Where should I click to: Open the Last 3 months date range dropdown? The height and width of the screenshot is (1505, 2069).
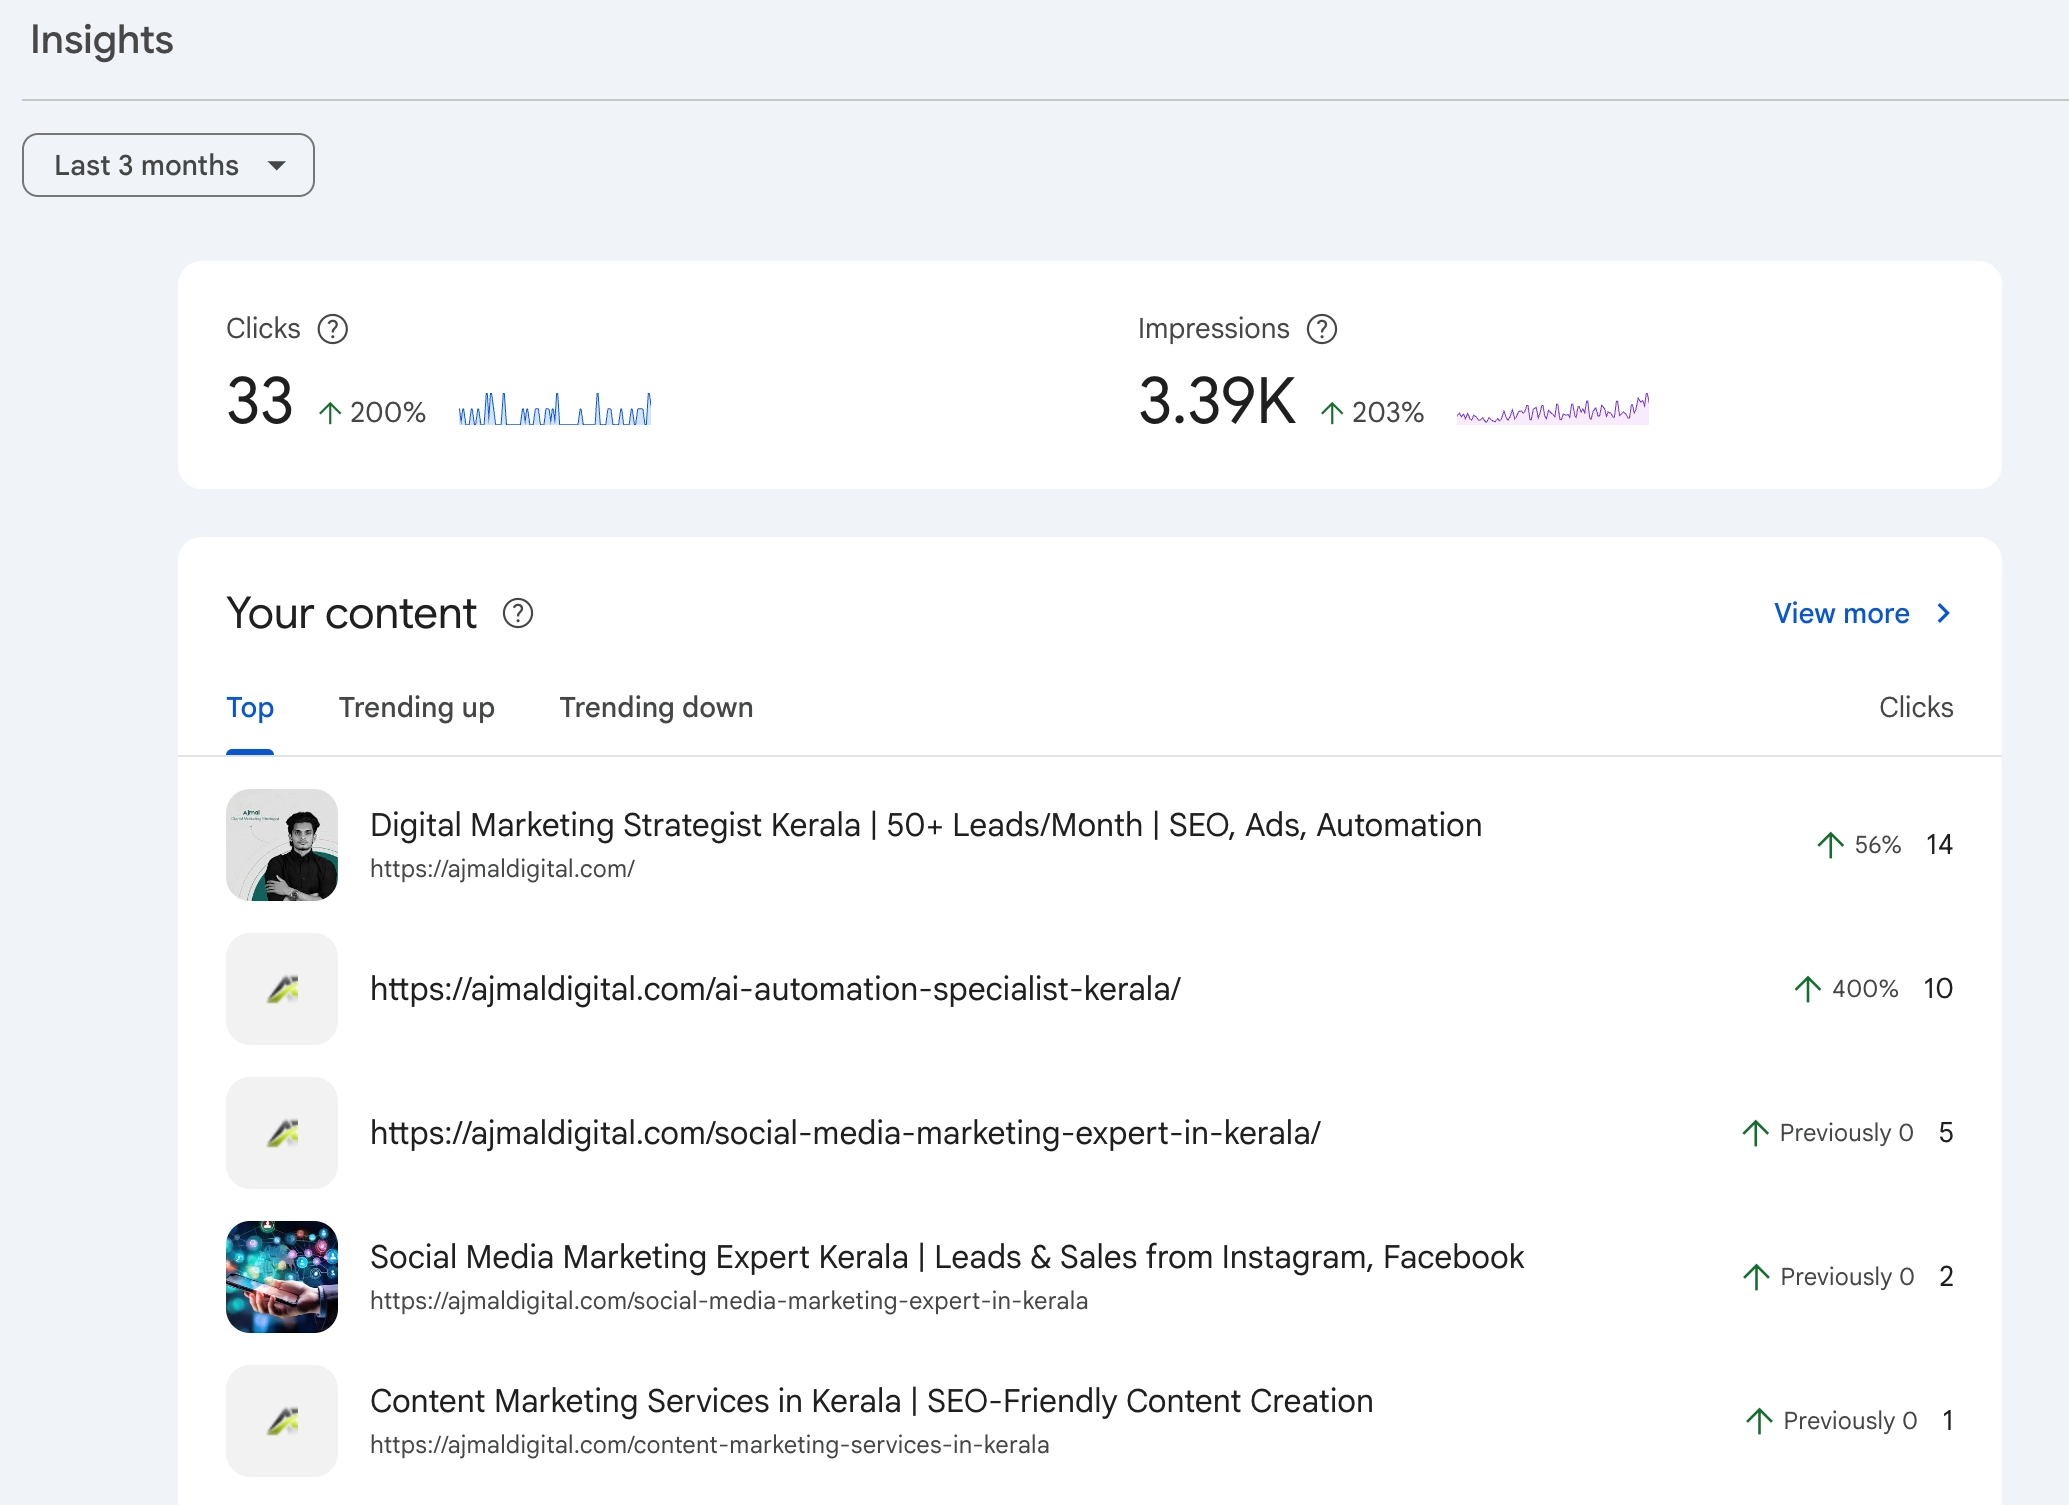[168, 165]
